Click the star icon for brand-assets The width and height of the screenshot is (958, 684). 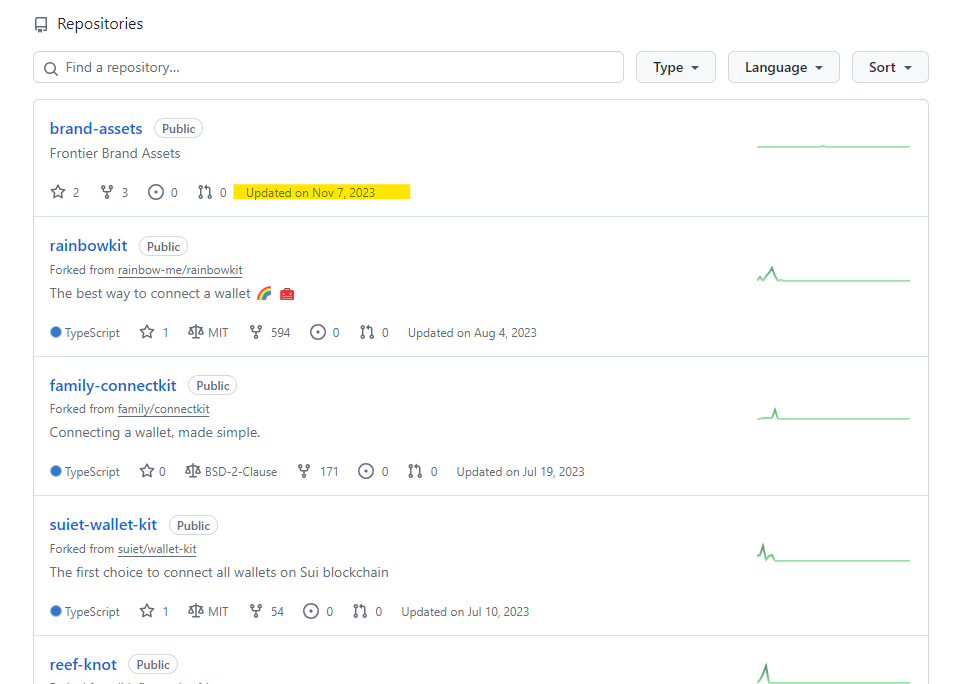58,192
